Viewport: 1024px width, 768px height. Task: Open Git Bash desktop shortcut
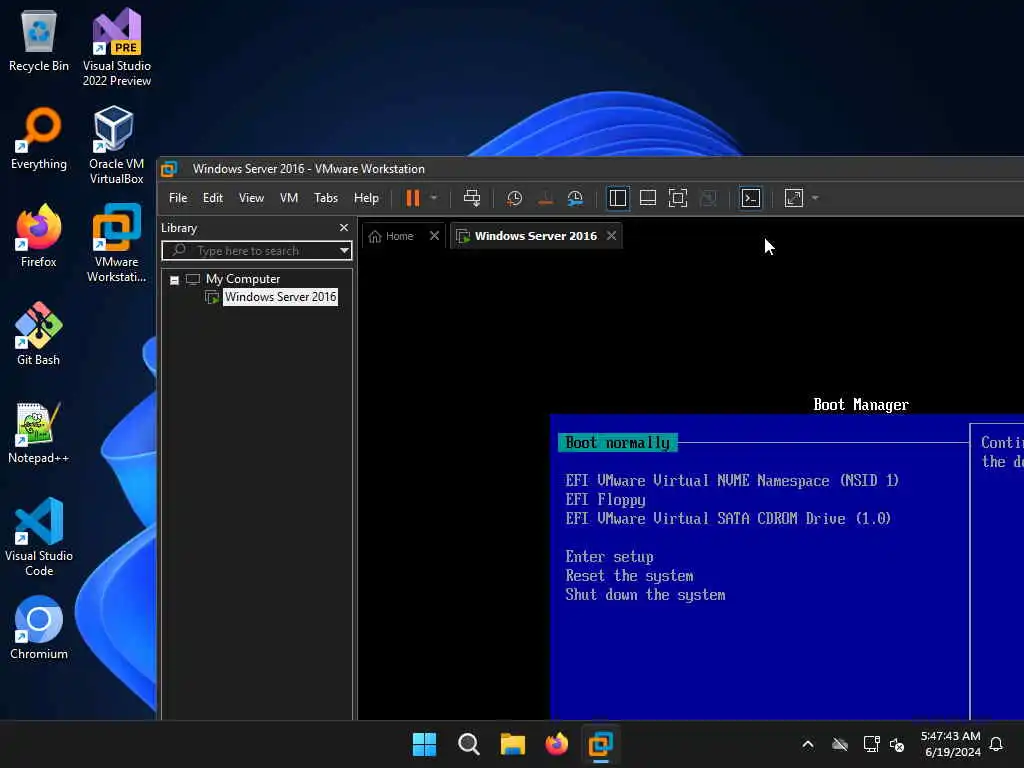tap(39, 334)
